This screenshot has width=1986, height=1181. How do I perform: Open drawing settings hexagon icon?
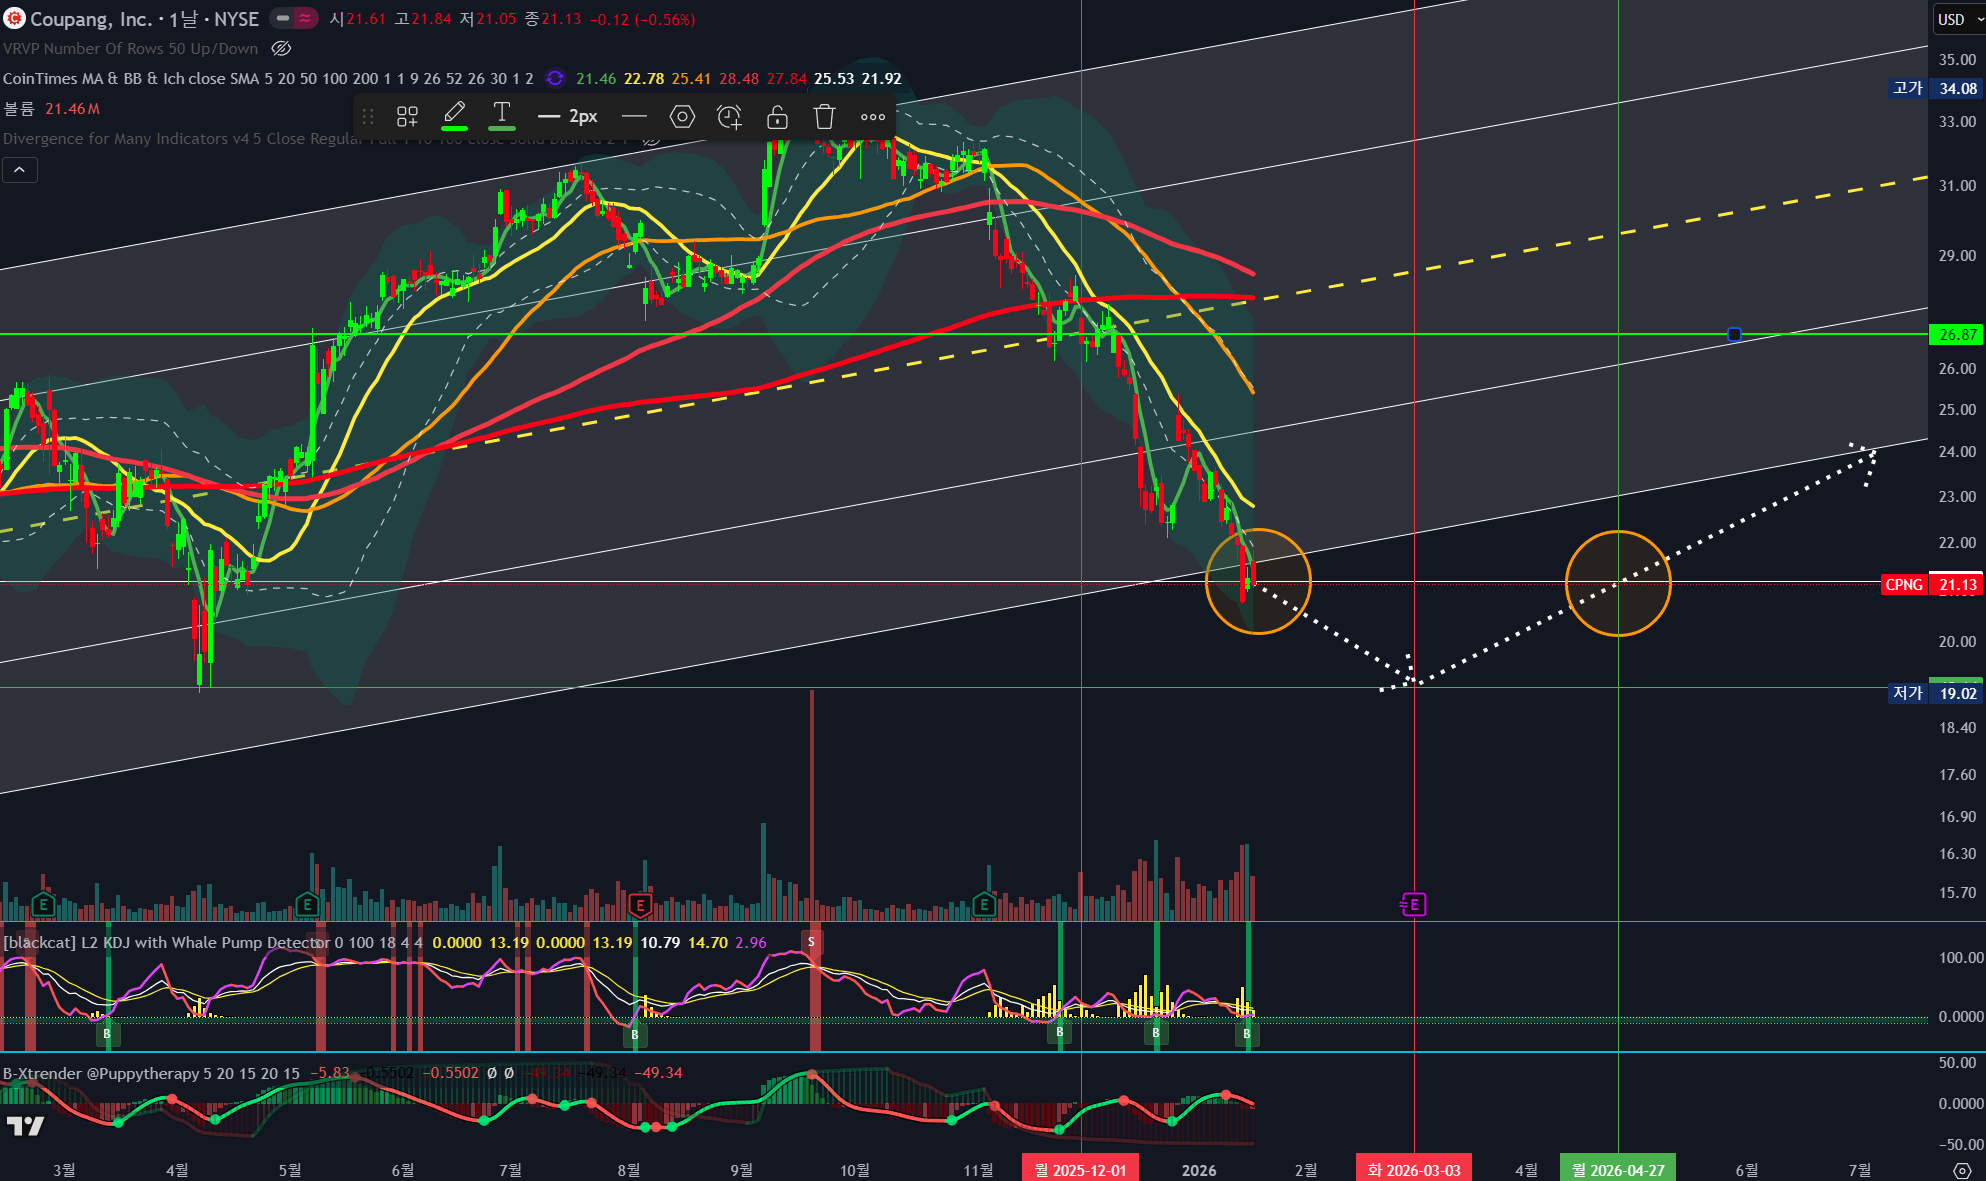click(682, 117)
